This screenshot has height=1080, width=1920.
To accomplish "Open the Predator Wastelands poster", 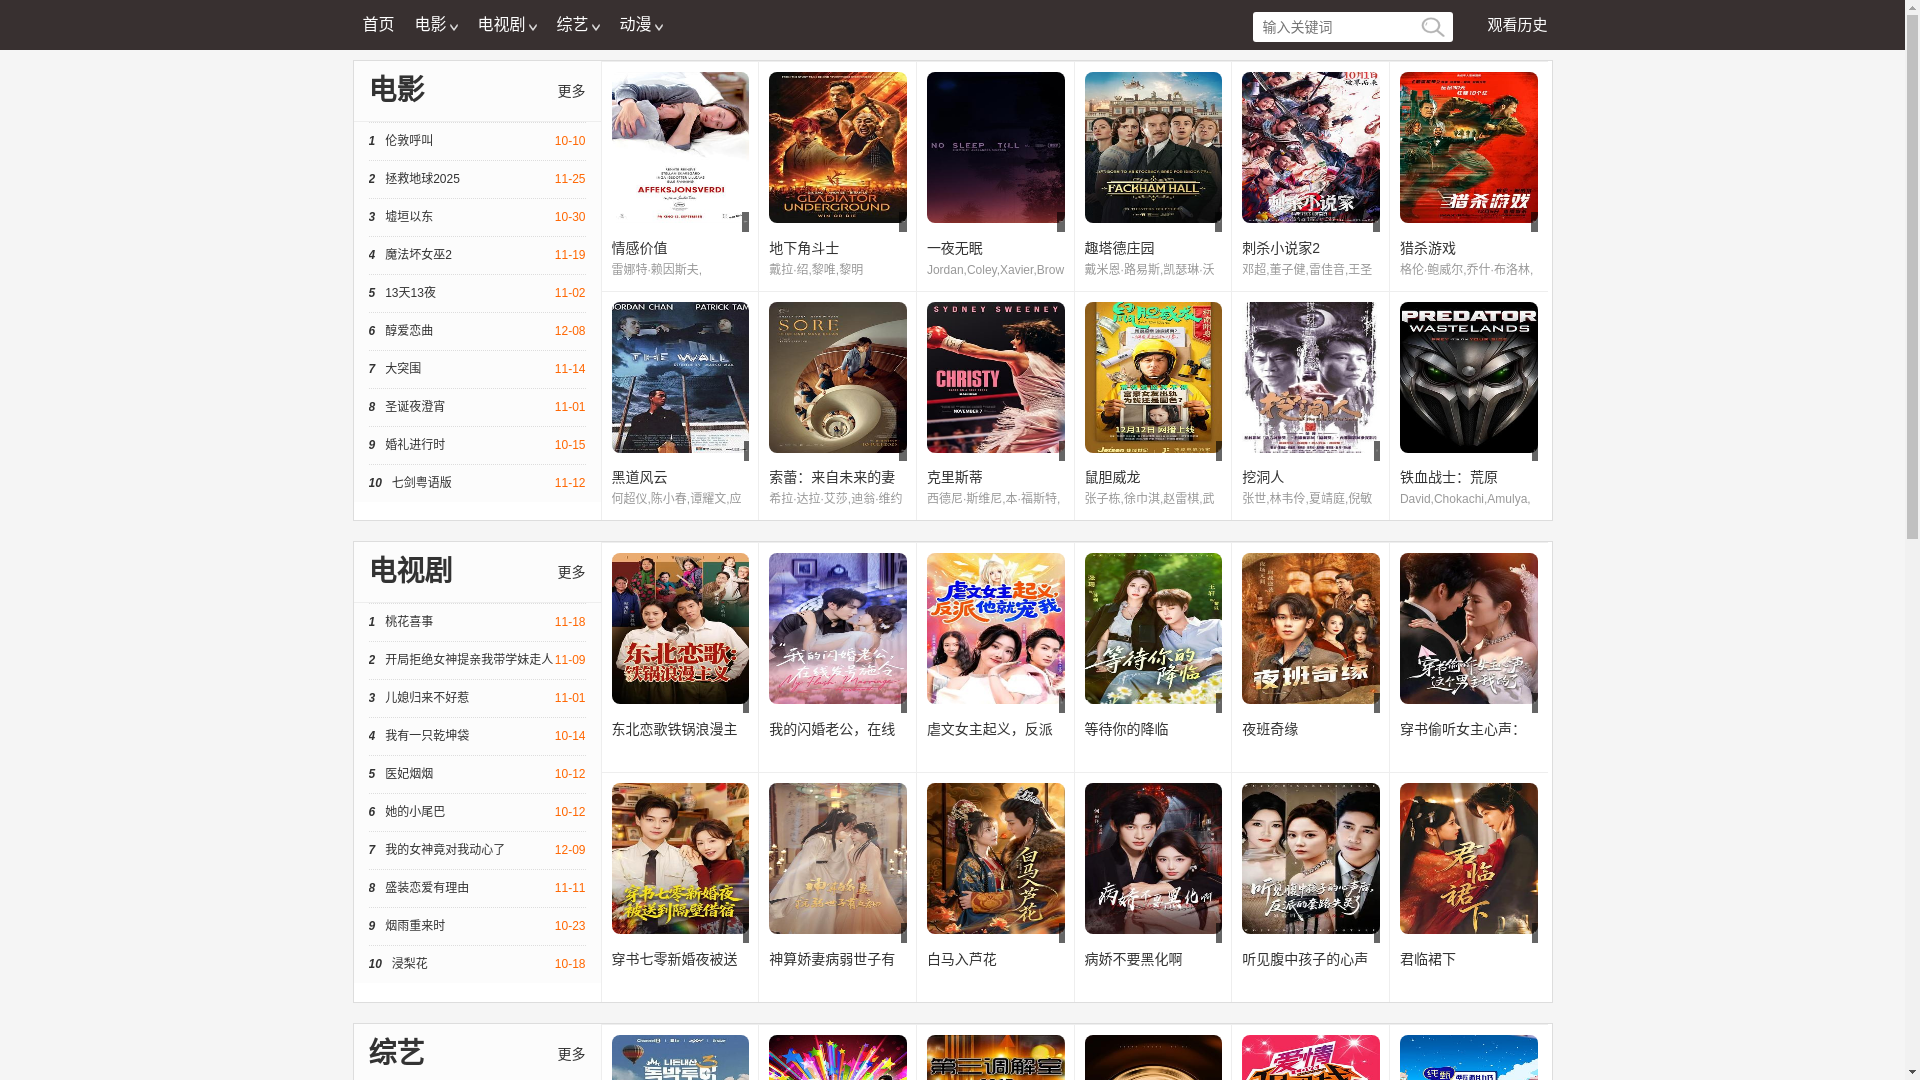I will pos(1468,377).
